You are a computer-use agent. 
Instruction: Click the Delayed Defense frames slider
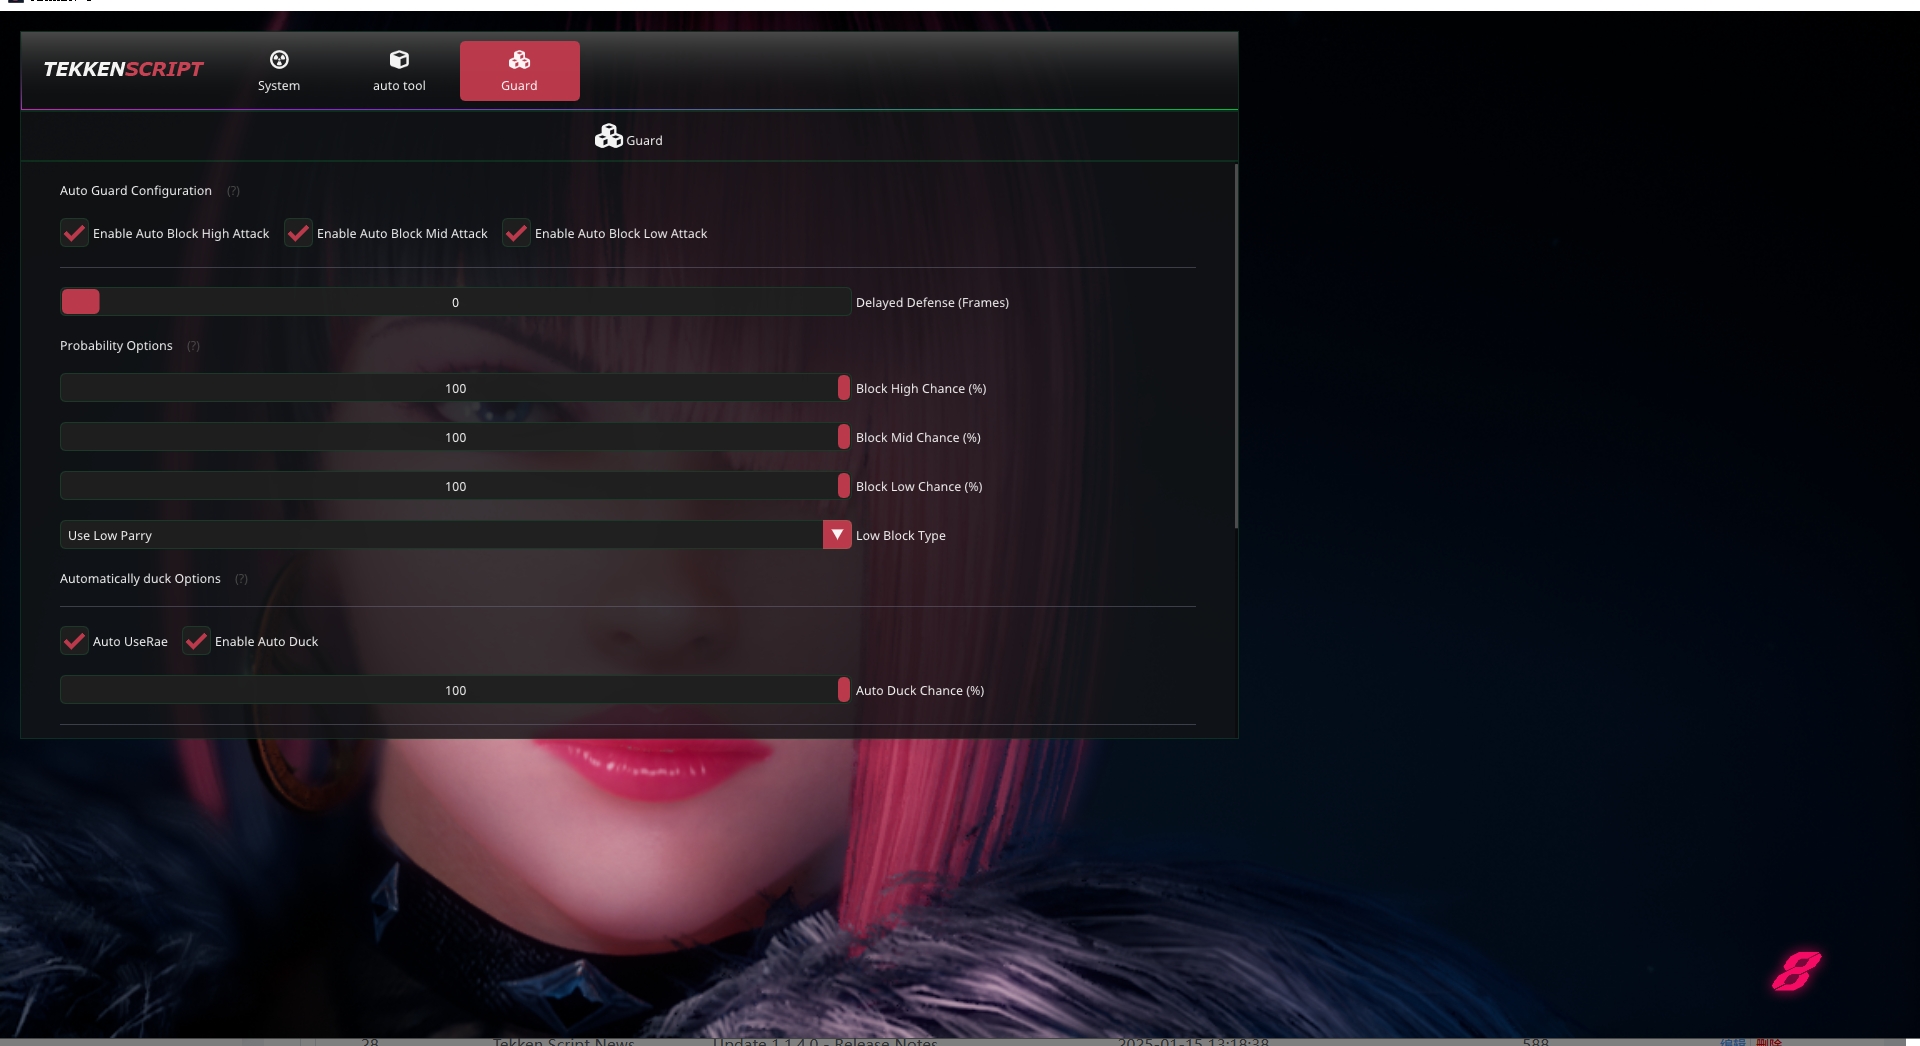pos(455,302)
